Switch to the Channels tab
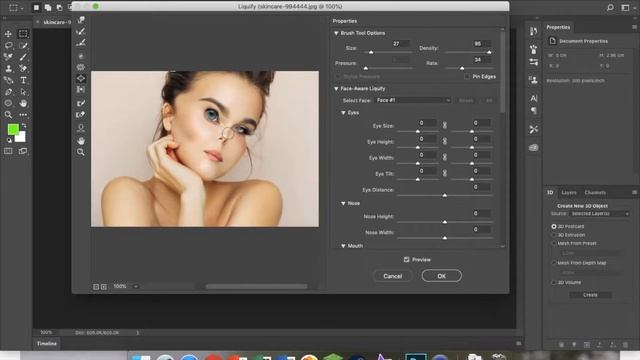Screen dimensions: 640x360 595,193
